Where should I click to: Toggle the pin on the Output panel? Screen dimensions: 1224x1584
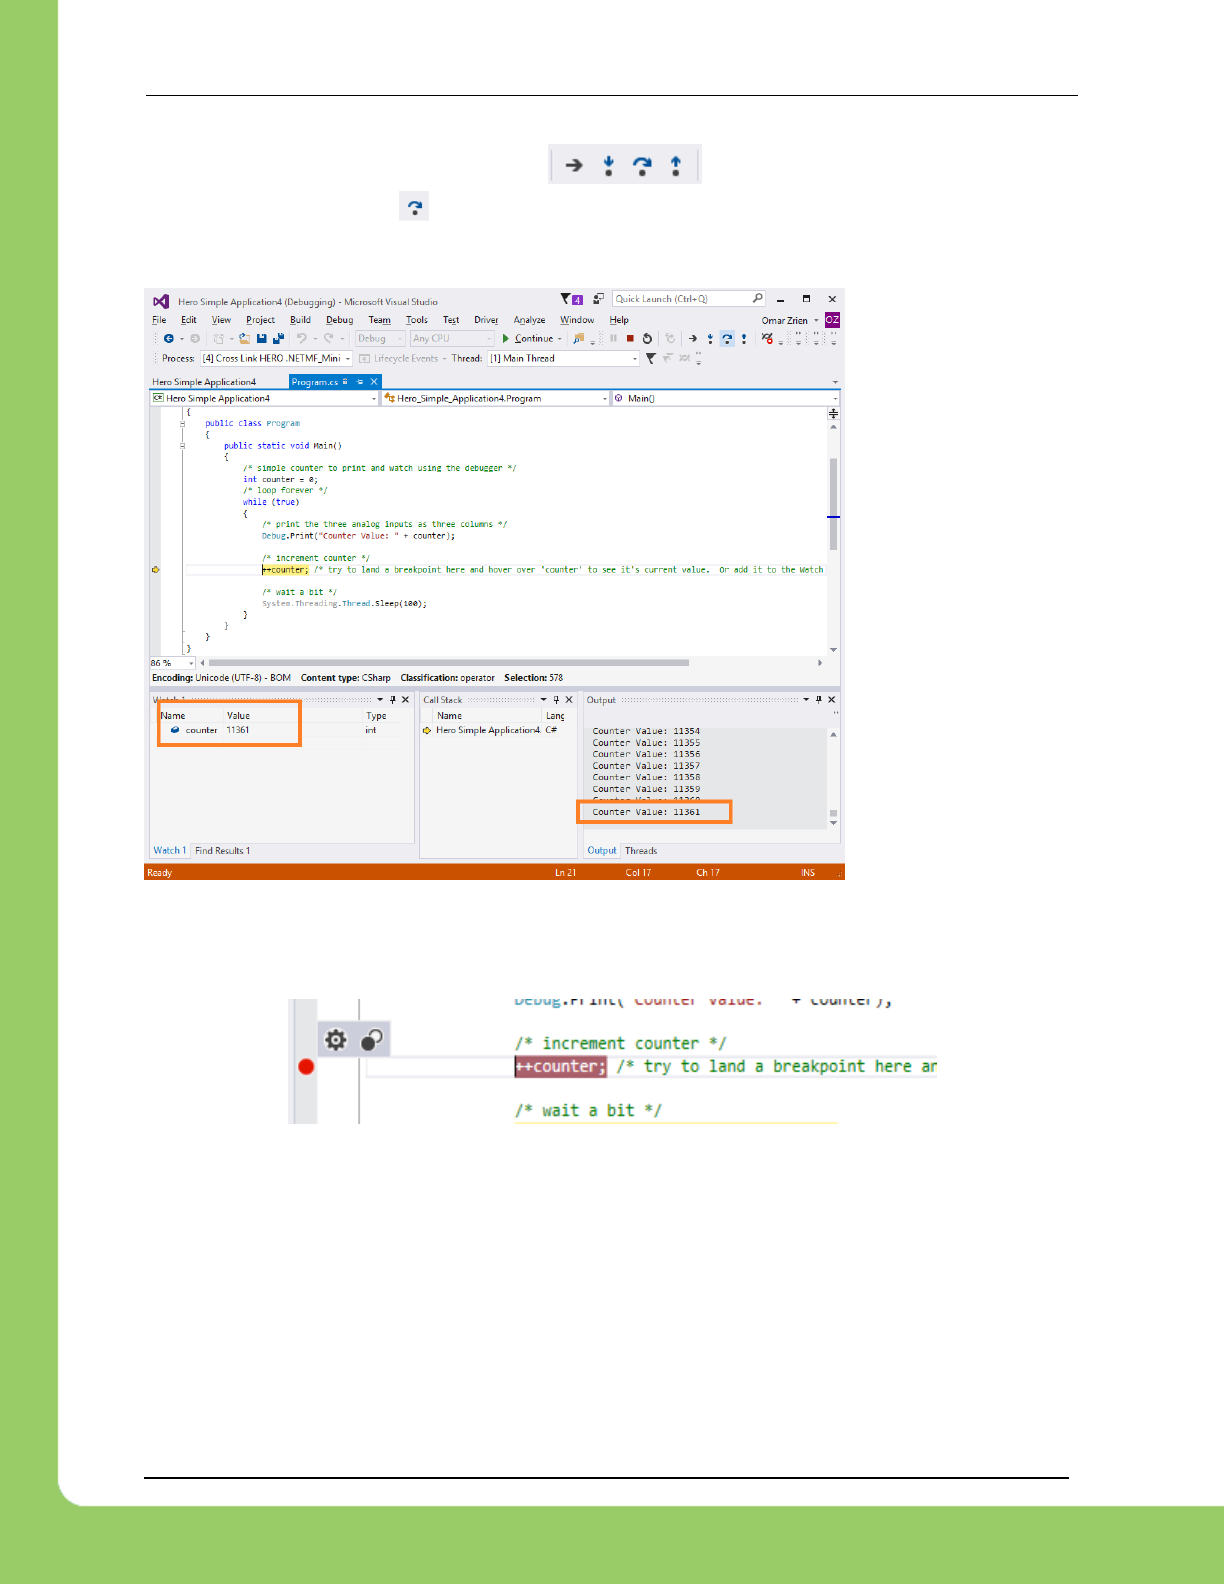[818, 700]
